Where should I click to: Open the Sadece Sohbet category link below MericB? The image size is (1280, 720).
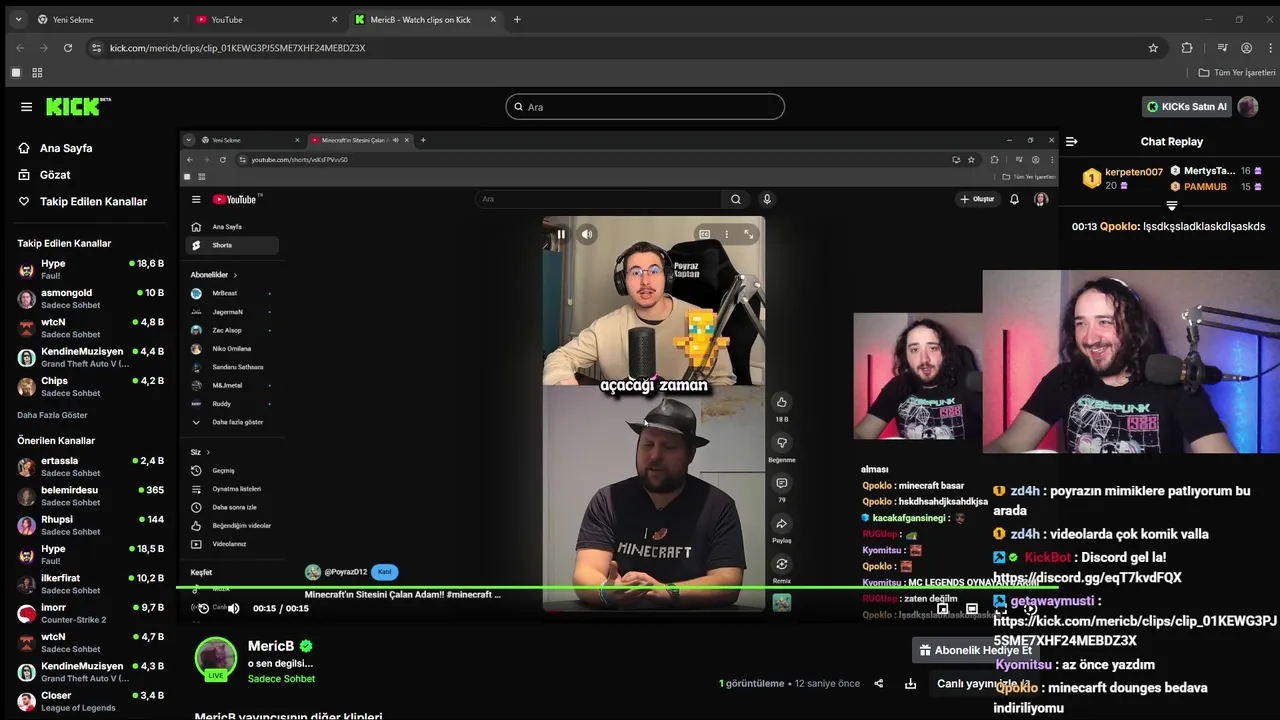[281, 679]
